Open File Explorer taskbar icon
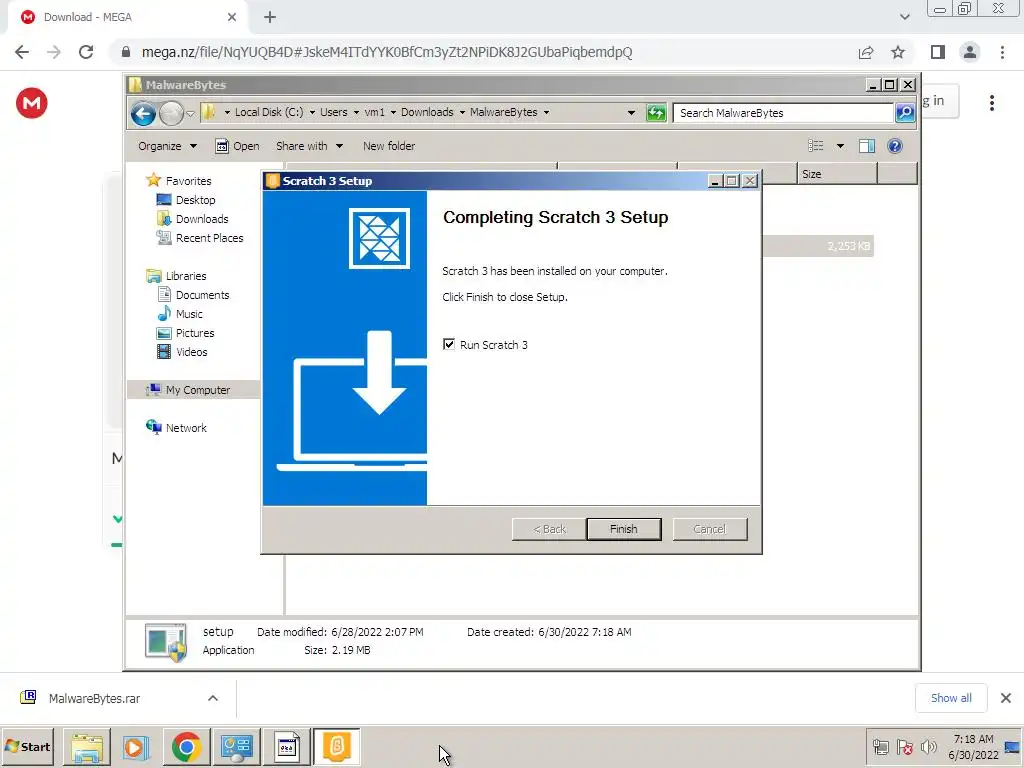Image resolution: width=1024 pixels, height=768 pixels. 87,746
